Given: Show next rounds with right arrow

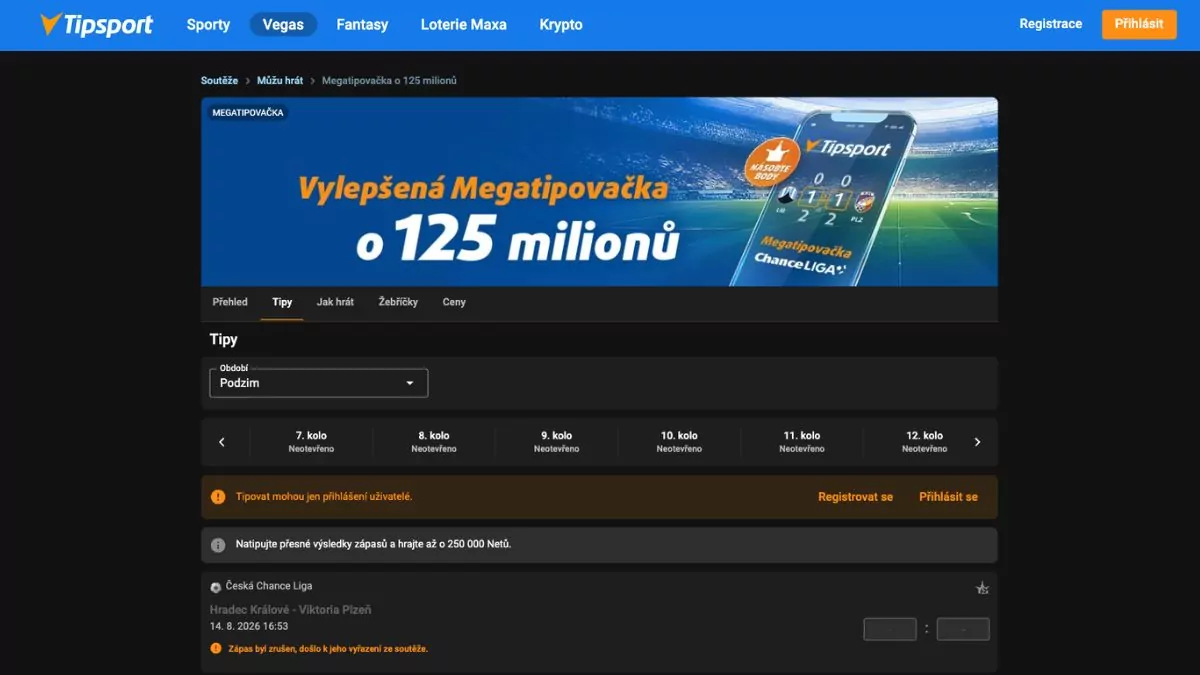Looking at the screenshot, I should click(x=977, y=442).
